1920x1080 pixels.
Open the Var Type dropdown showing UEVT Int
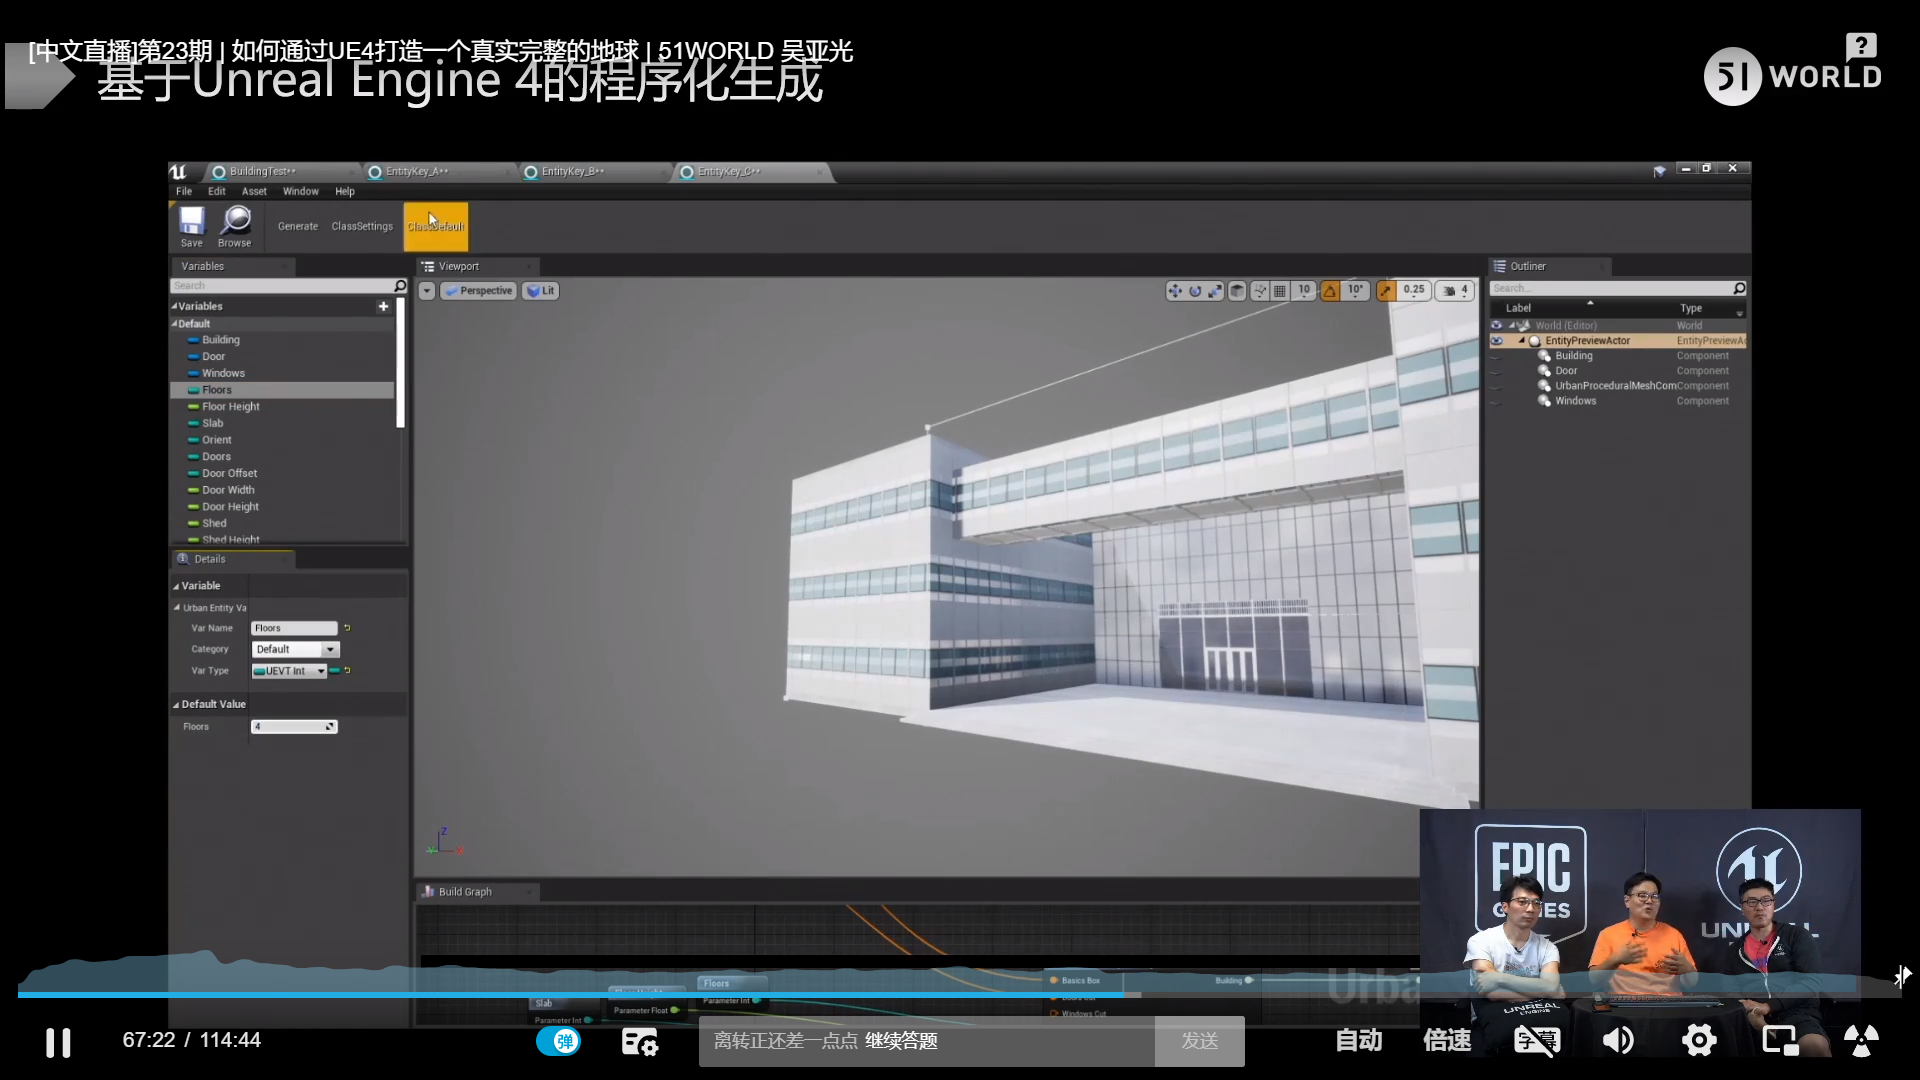click(288, 671)
